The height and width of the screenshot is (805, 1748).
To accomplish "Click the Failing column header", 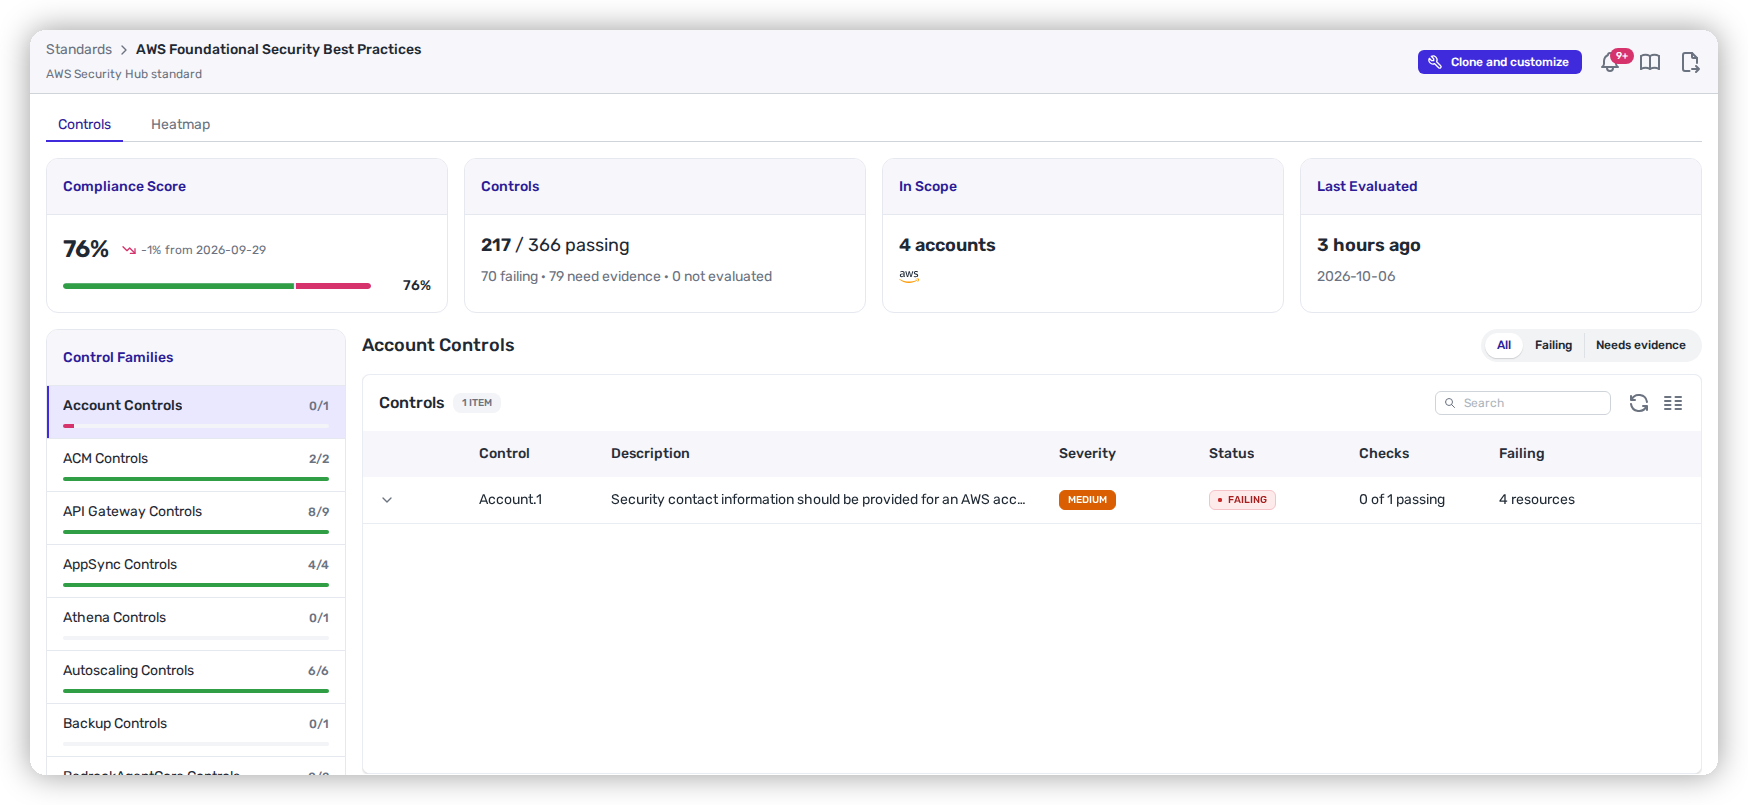I will coord(1521,453).
